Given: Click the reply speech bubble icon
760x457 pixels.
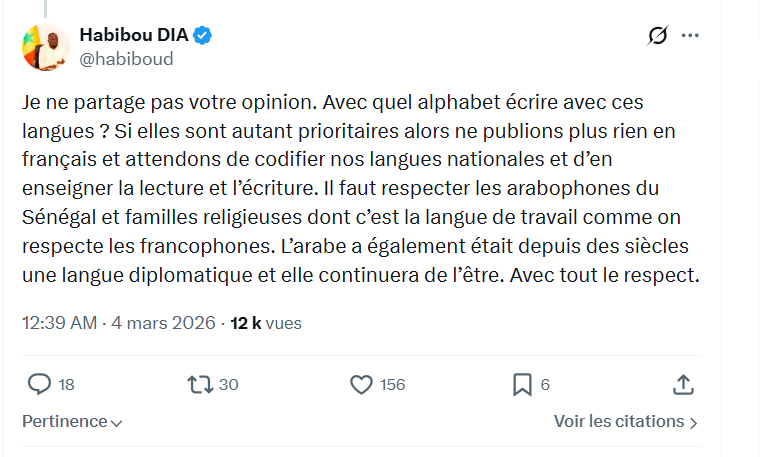Looking at the screenshot, I should [39, 384].
